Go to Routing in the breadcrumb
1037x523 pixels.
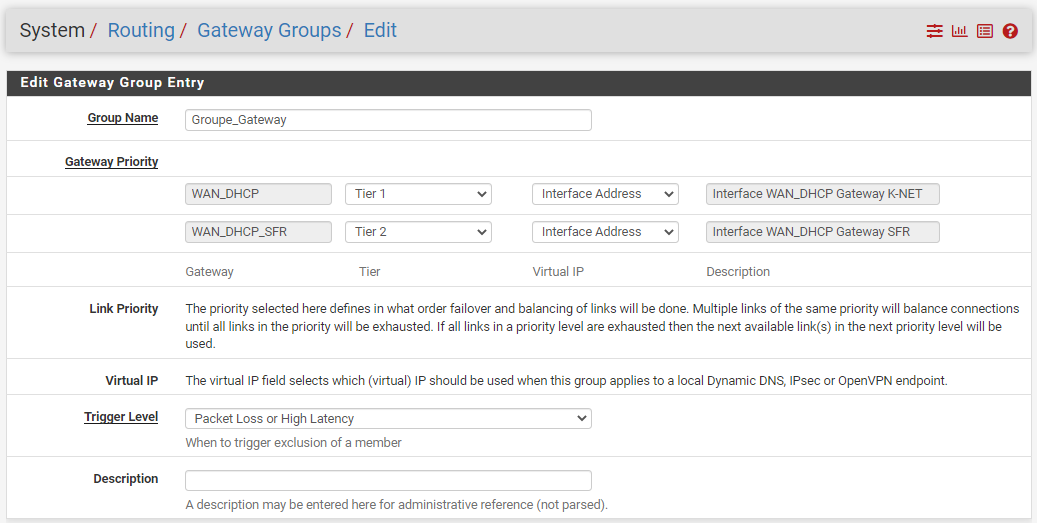pos(141,31)
